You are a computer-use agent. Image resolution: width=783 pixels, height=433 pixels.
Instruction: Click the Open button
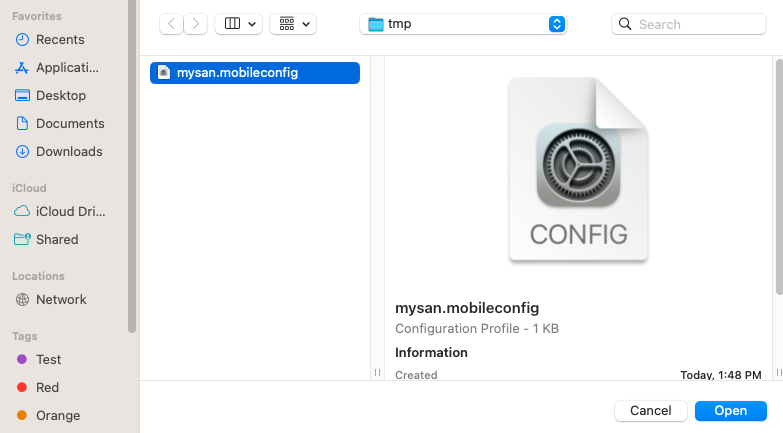pos(731,411)
